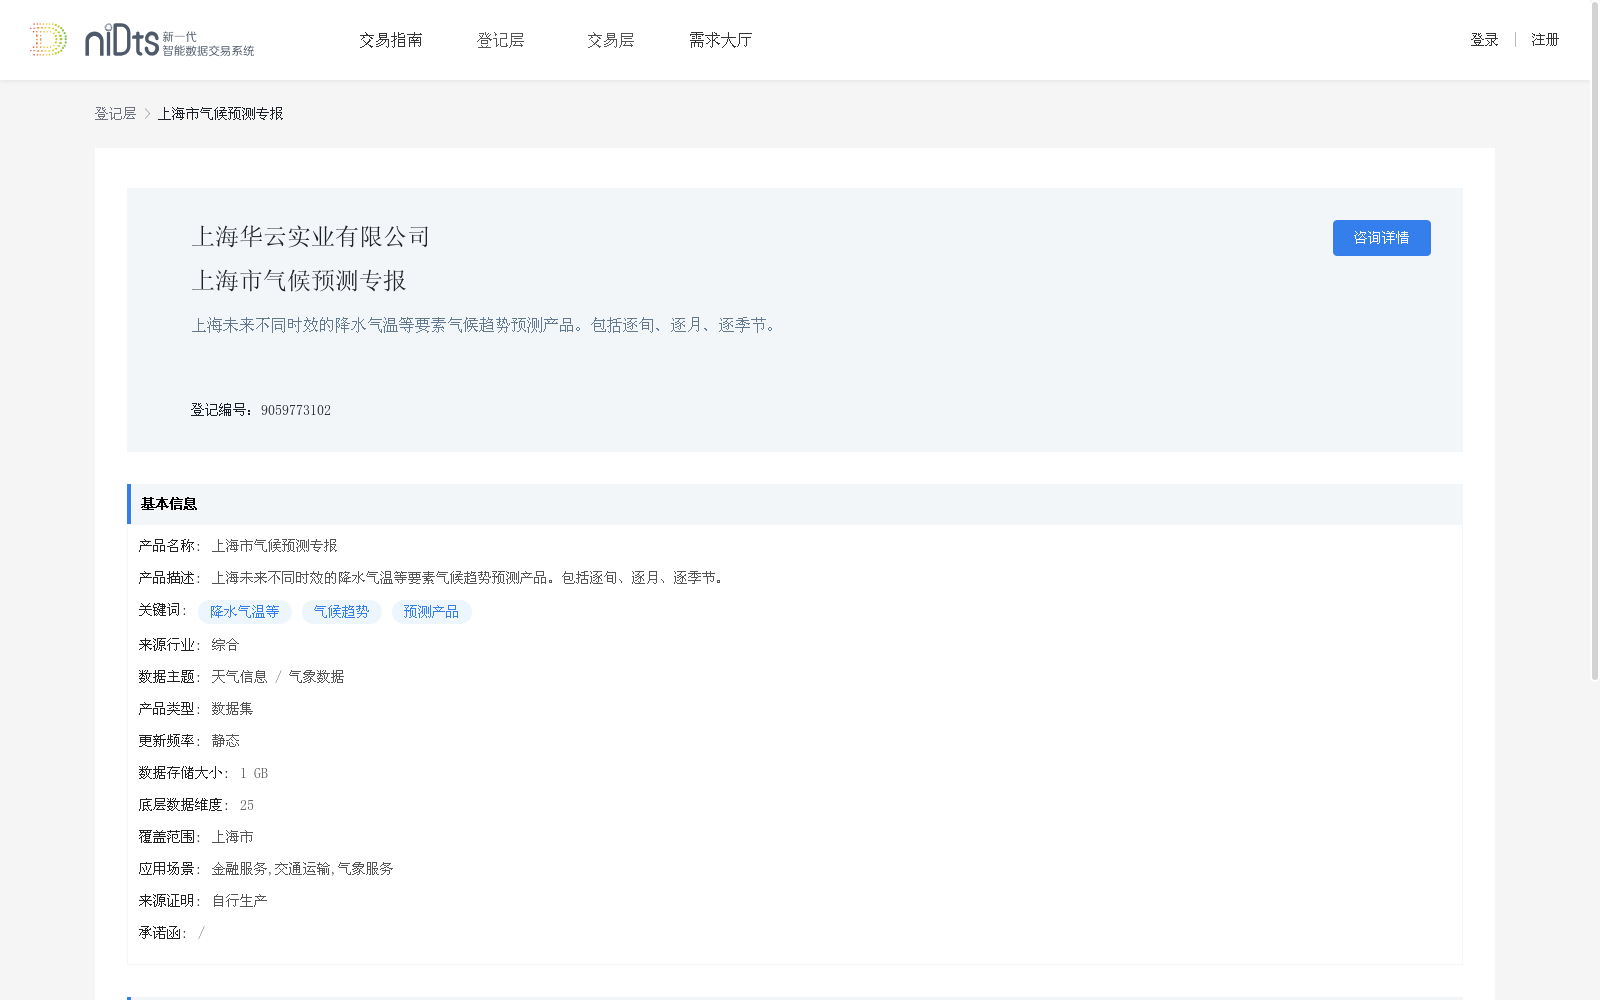The image size is (1600, 1000).
Task: Click the 底层数据维度 value 25
Action: (247, 805)
